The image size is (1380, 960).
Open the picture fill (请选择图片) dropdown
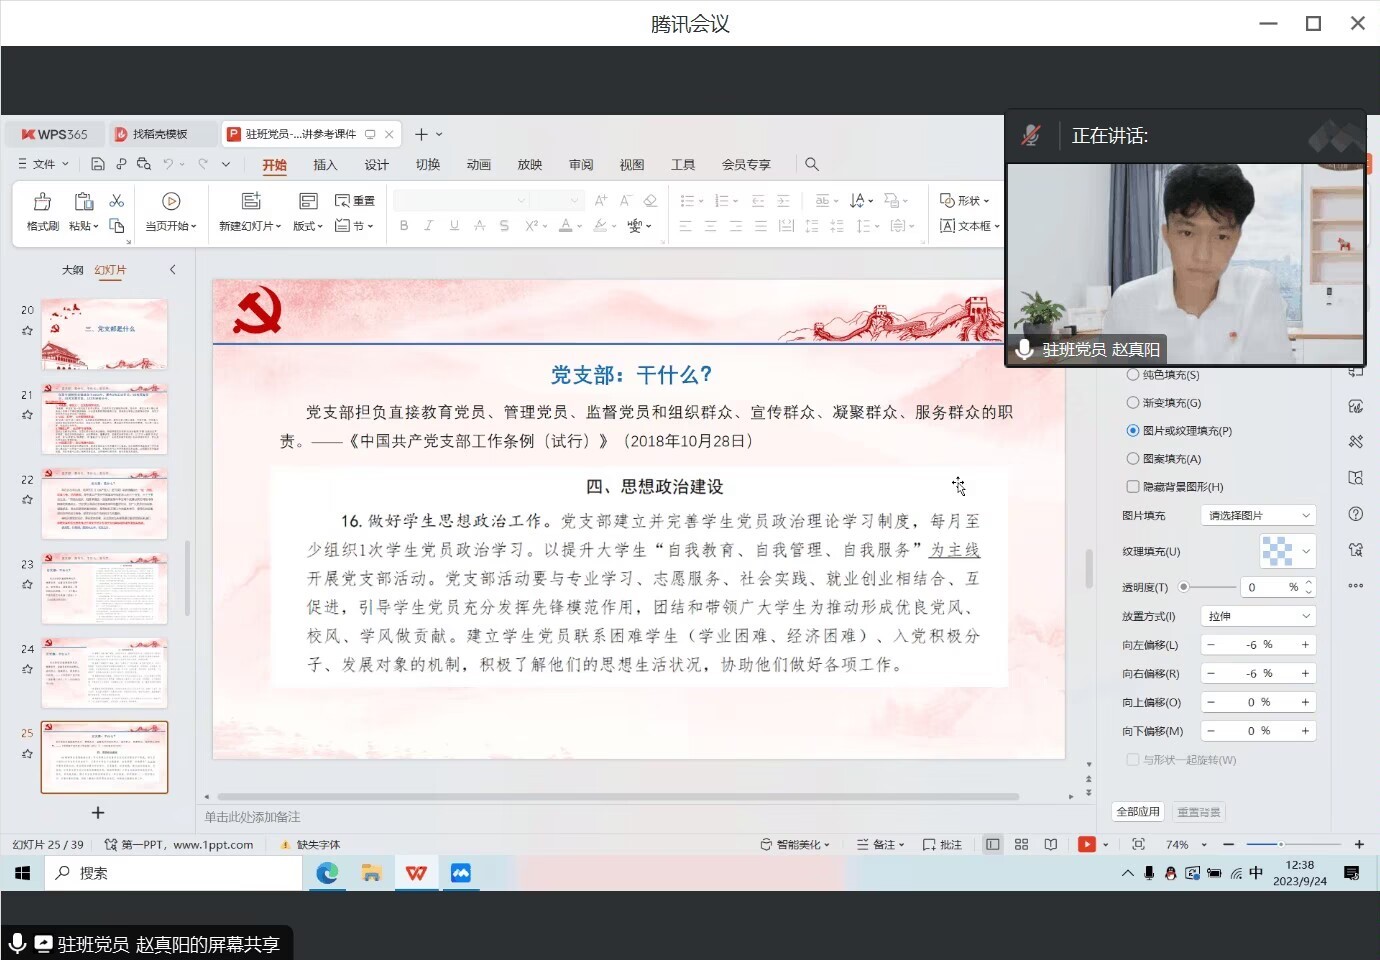[x=1258, y=515]
